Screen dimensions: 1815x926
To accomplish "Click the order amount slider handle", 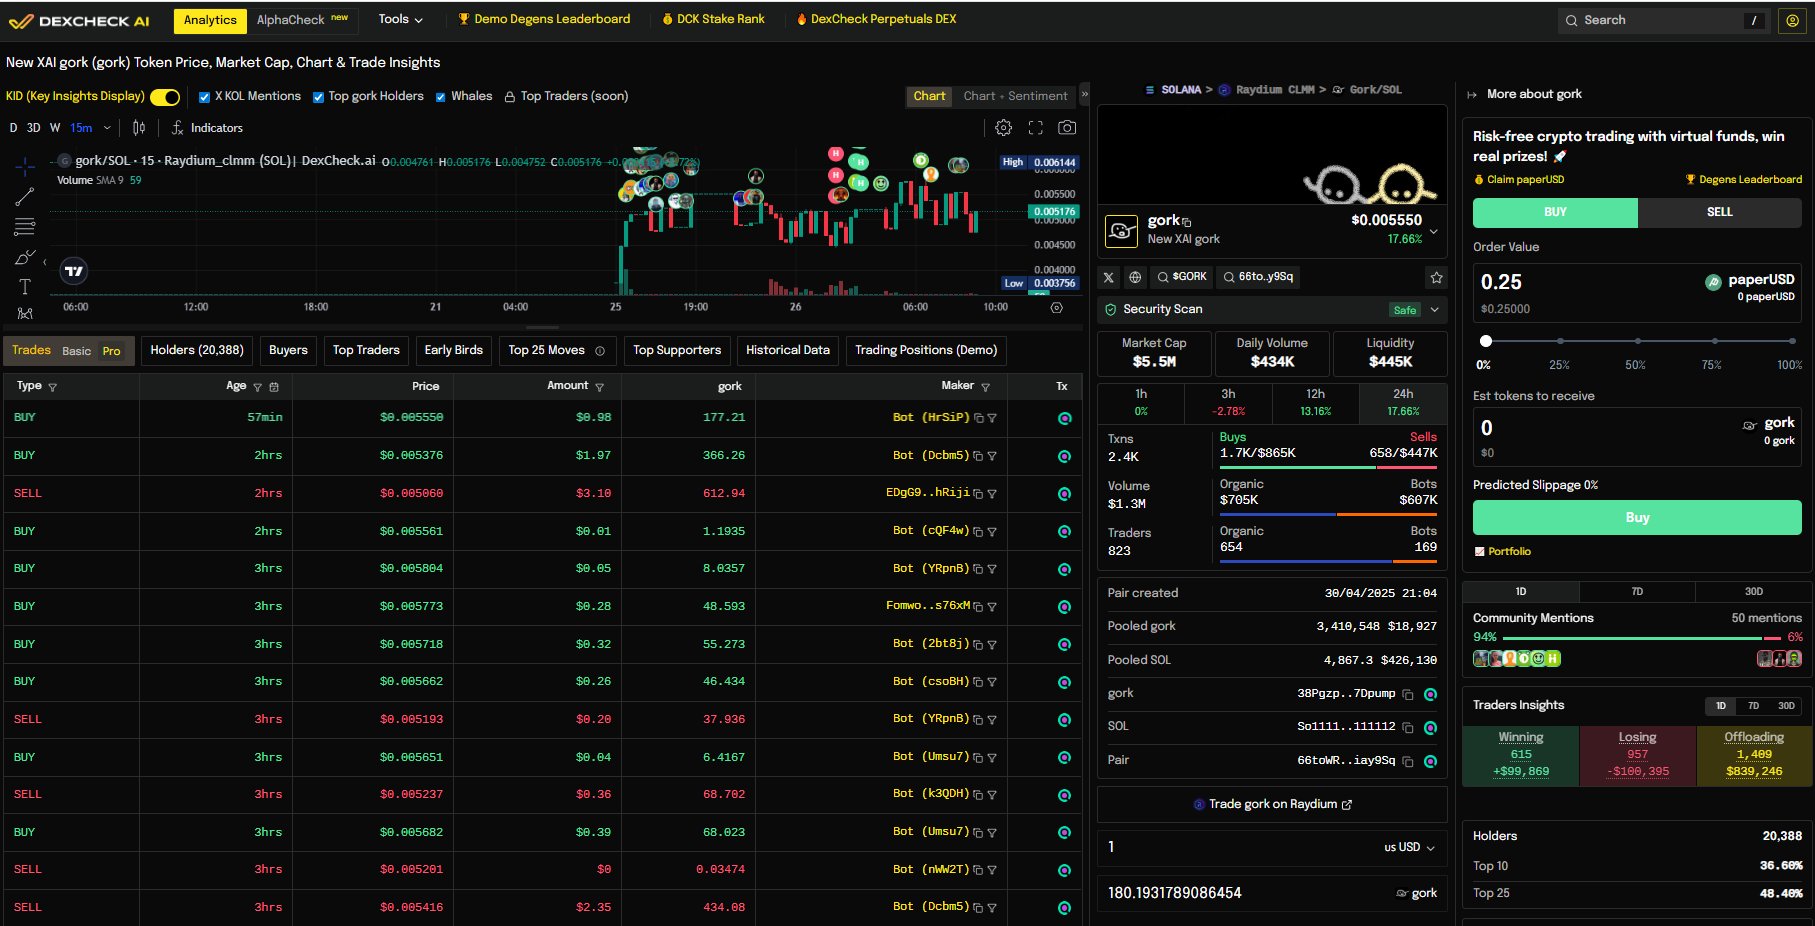I will point(1486,341).
